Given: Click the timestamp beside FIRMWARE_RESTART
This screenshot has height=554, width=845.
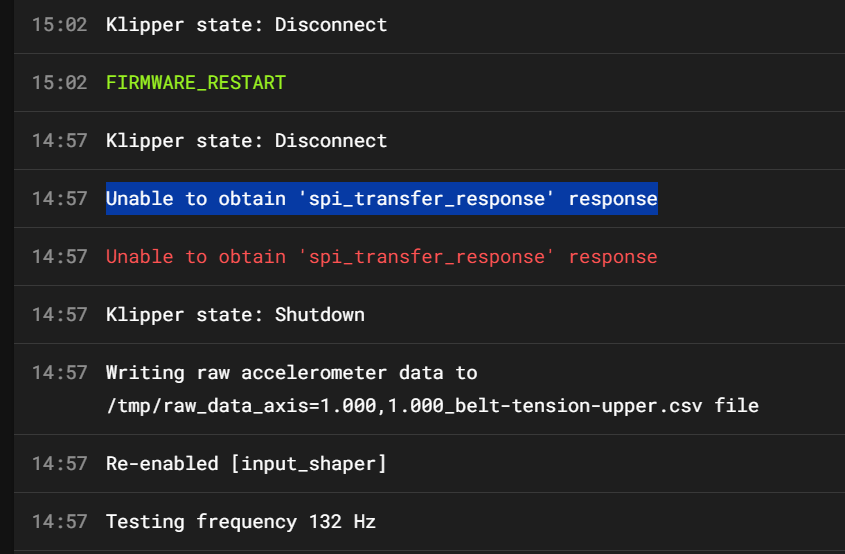Looking at the screenshot, I should point(59,82).
